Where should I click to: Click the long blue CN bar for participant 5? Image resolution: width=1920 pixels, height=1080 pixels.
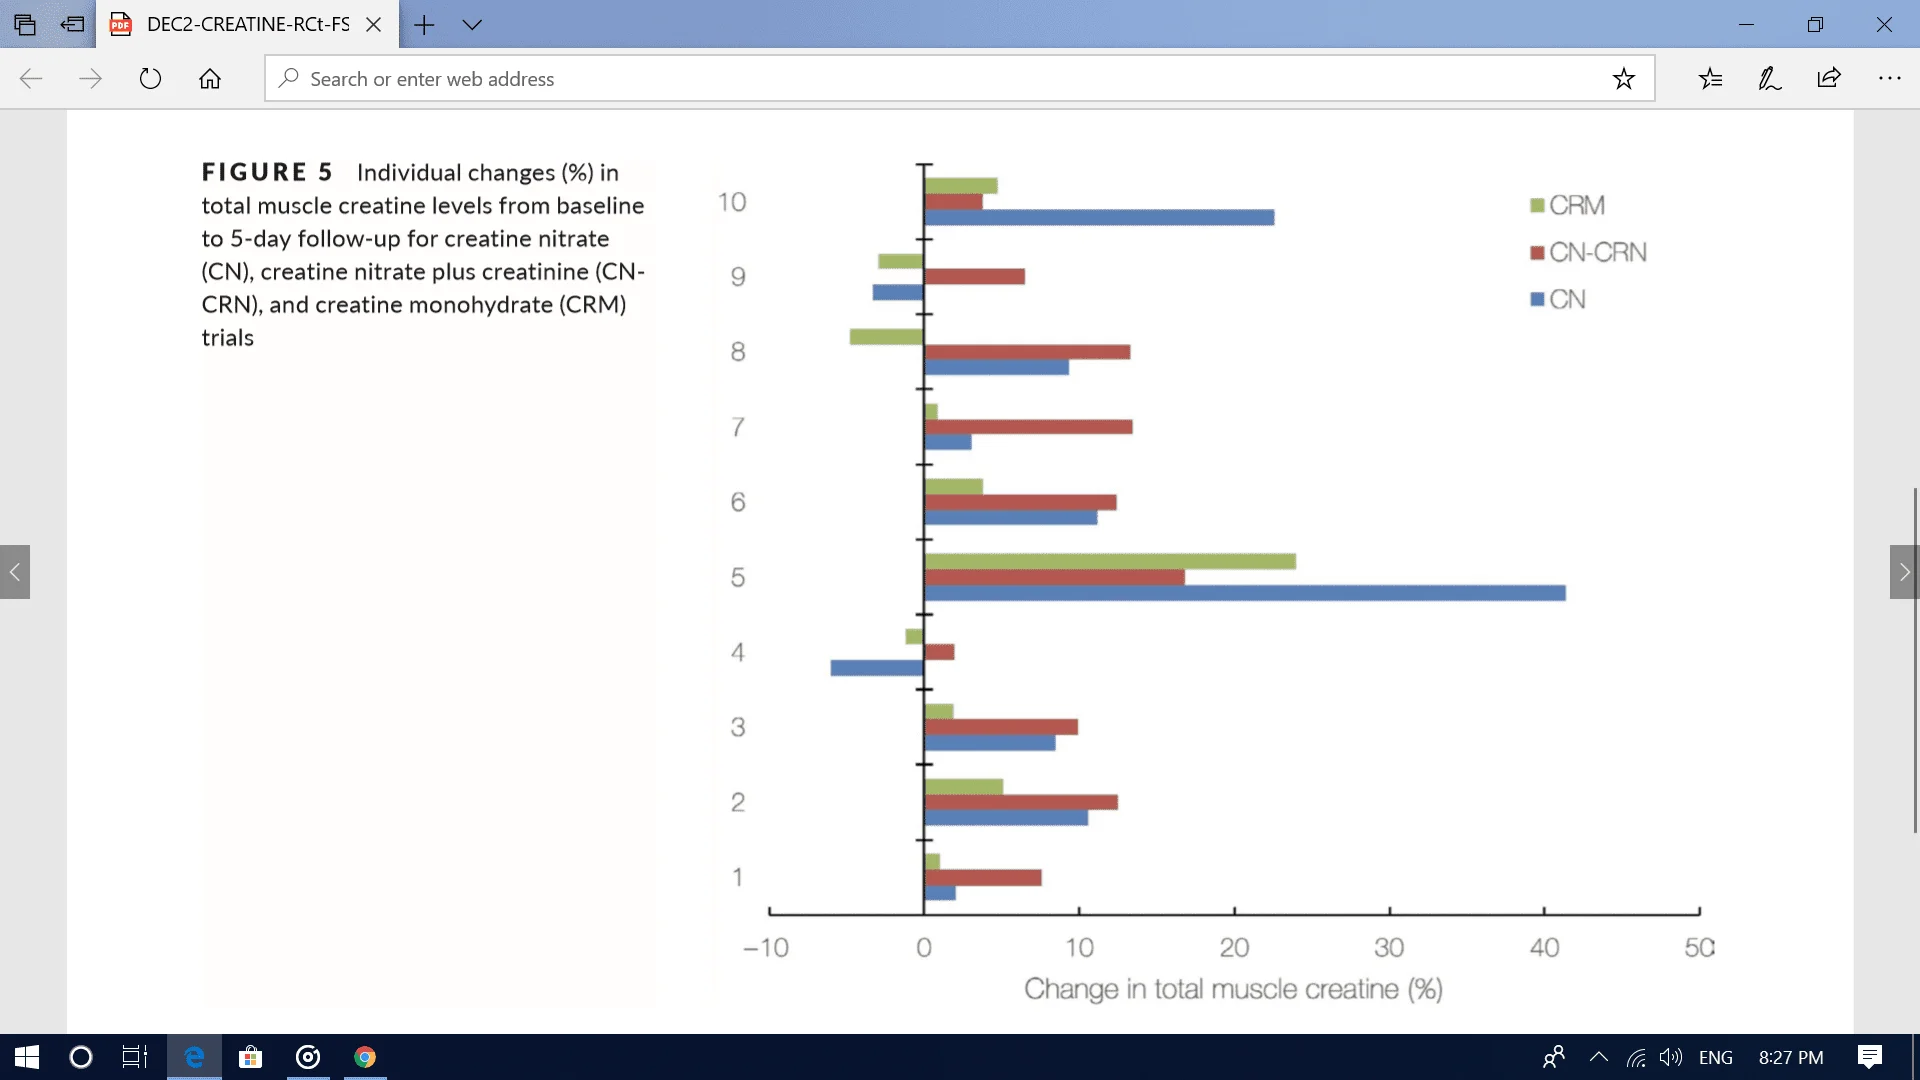tap(1245, 593)
